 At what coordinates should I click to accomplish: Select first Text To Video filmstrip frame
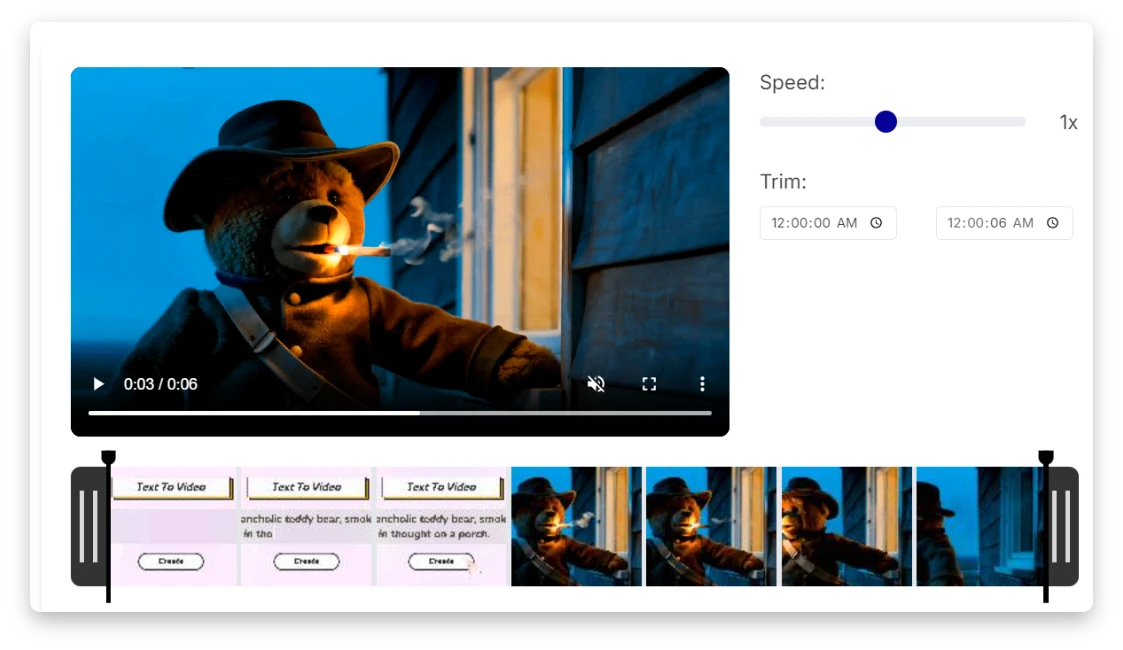pyautogui.click(x=173, y=526)
